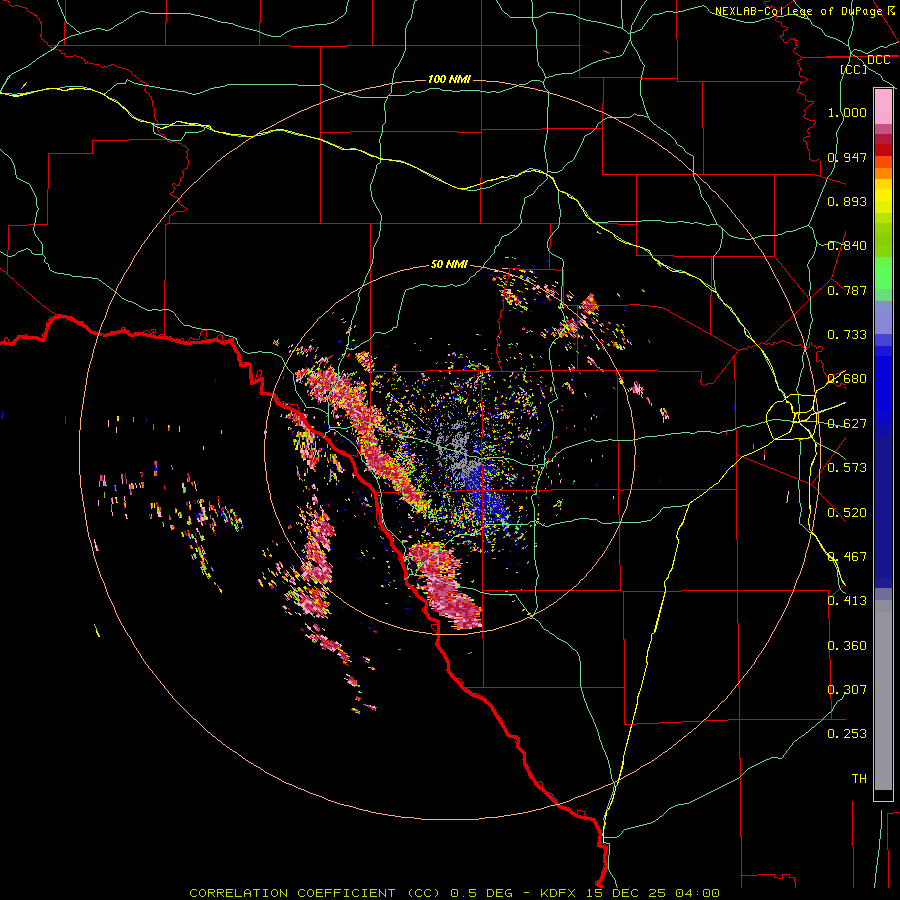Click the 0.467 legend value

[847, 557]
